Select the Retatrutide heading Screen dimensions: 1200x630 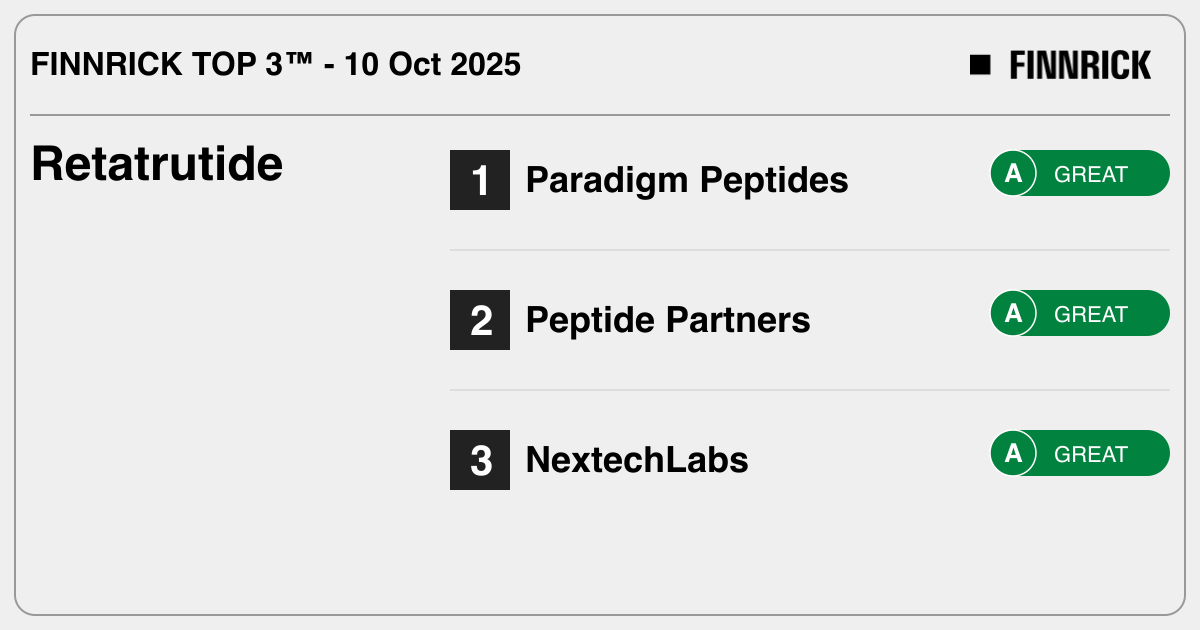tap(157, 164)
